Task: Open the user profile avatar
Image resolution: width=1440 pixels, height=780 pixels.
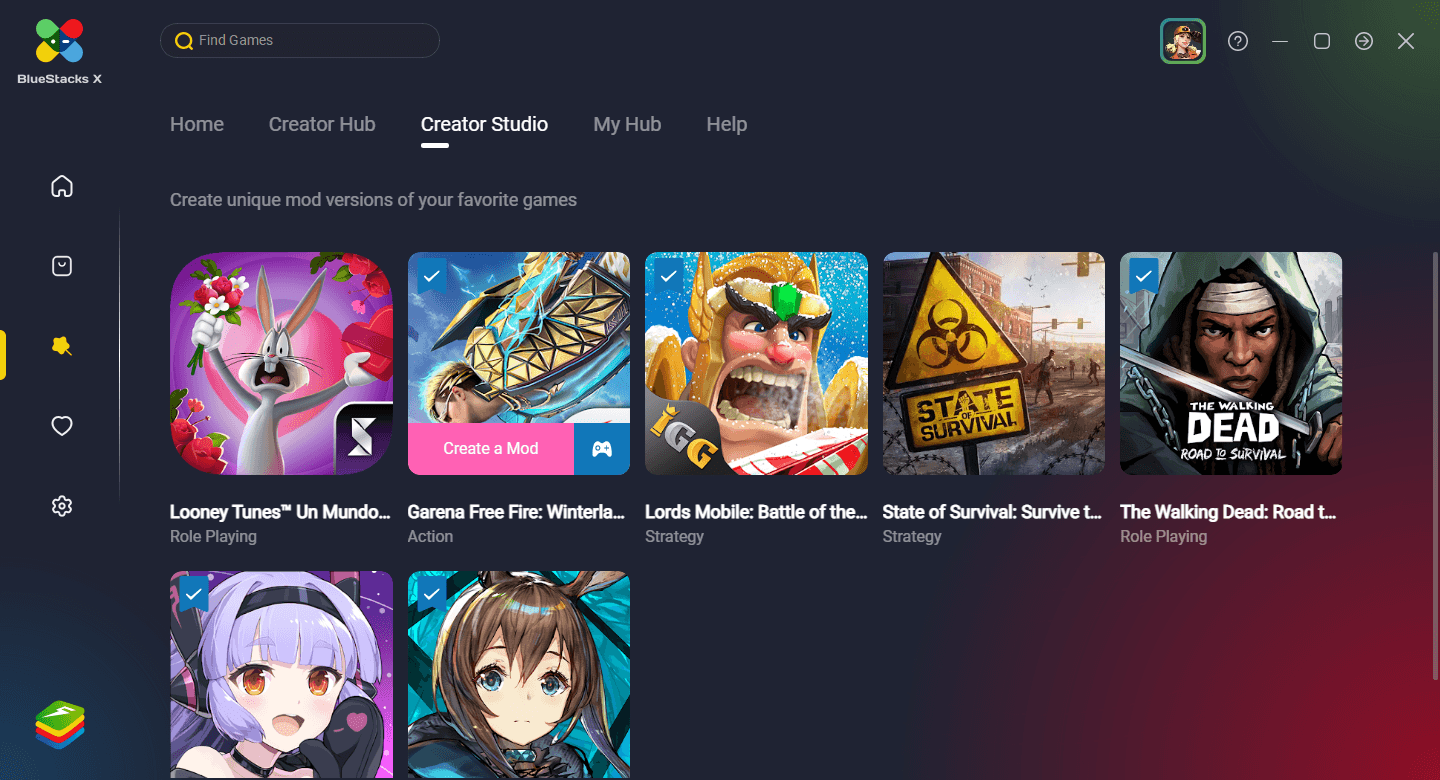Action: 1183,41
